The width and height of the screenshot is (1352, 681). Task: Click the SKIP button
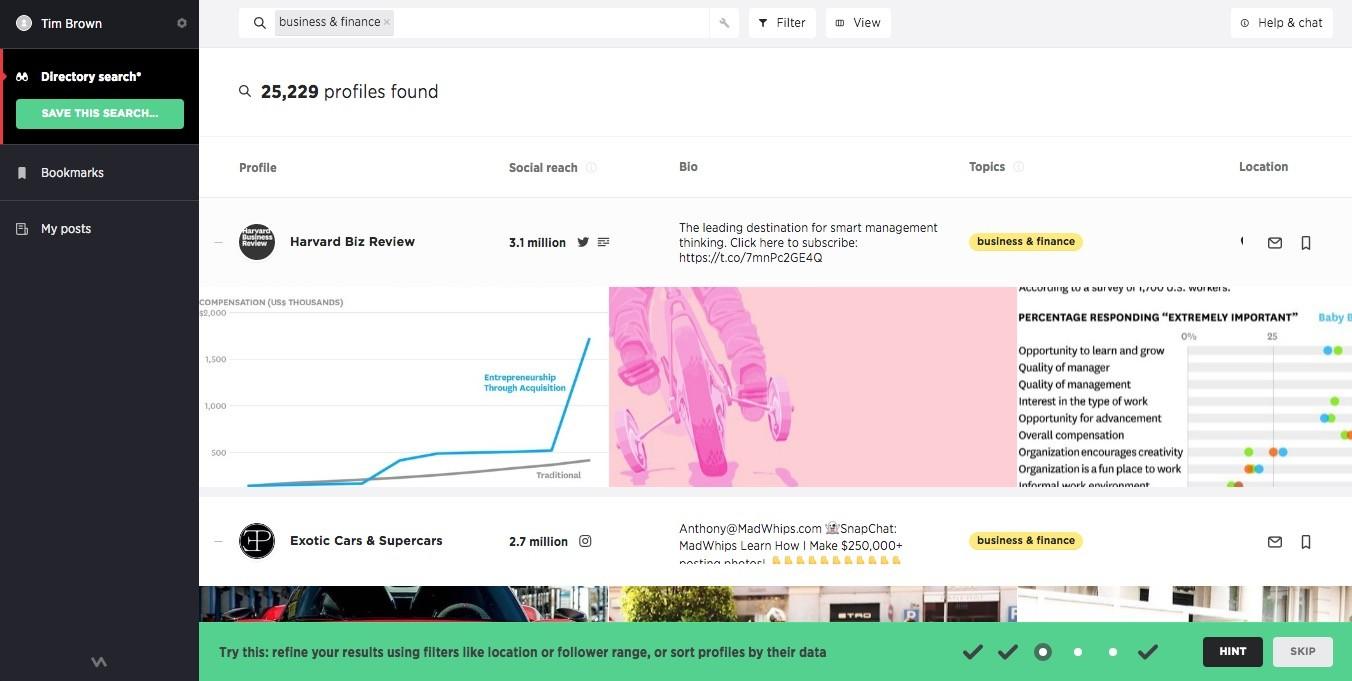[x=1303, y=652]
